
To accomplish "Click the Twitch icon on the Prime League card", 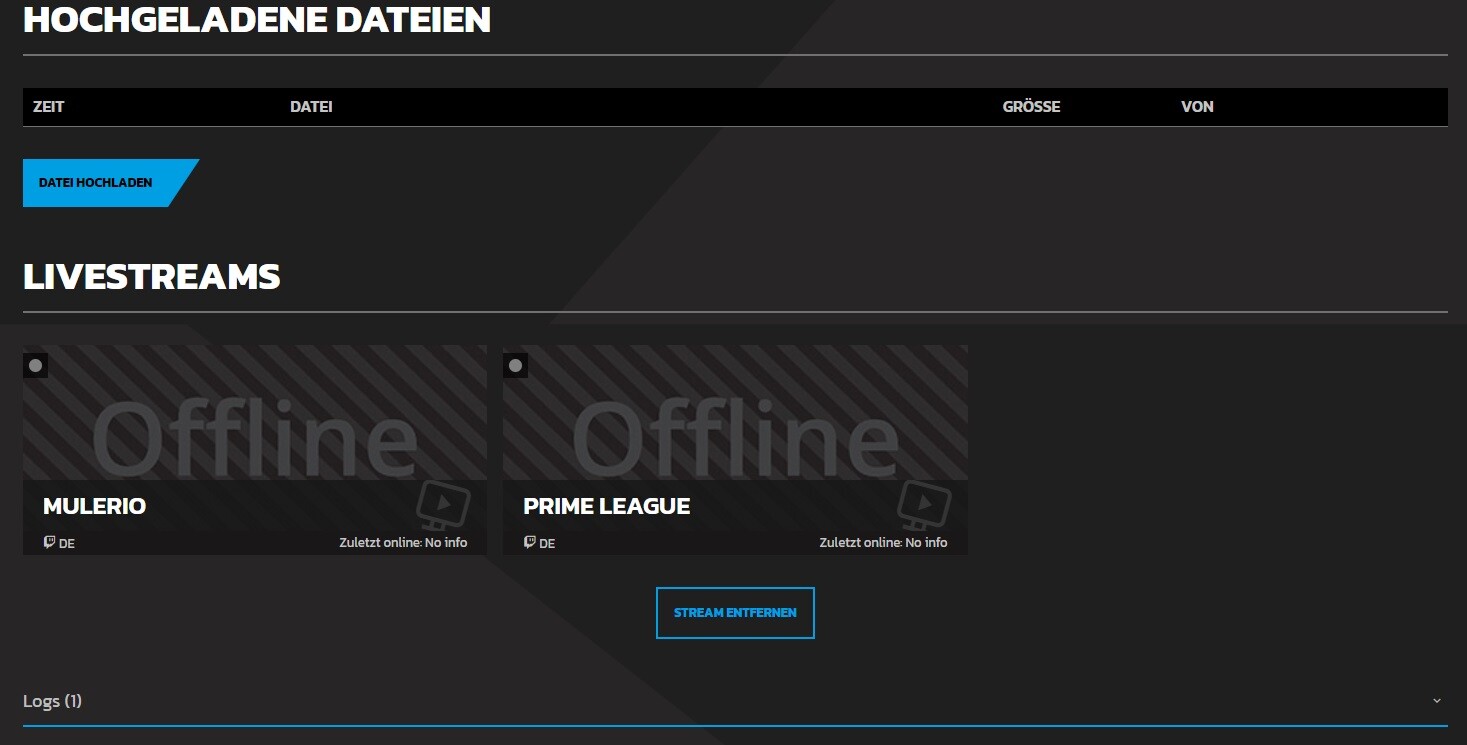I will point(530,543).
